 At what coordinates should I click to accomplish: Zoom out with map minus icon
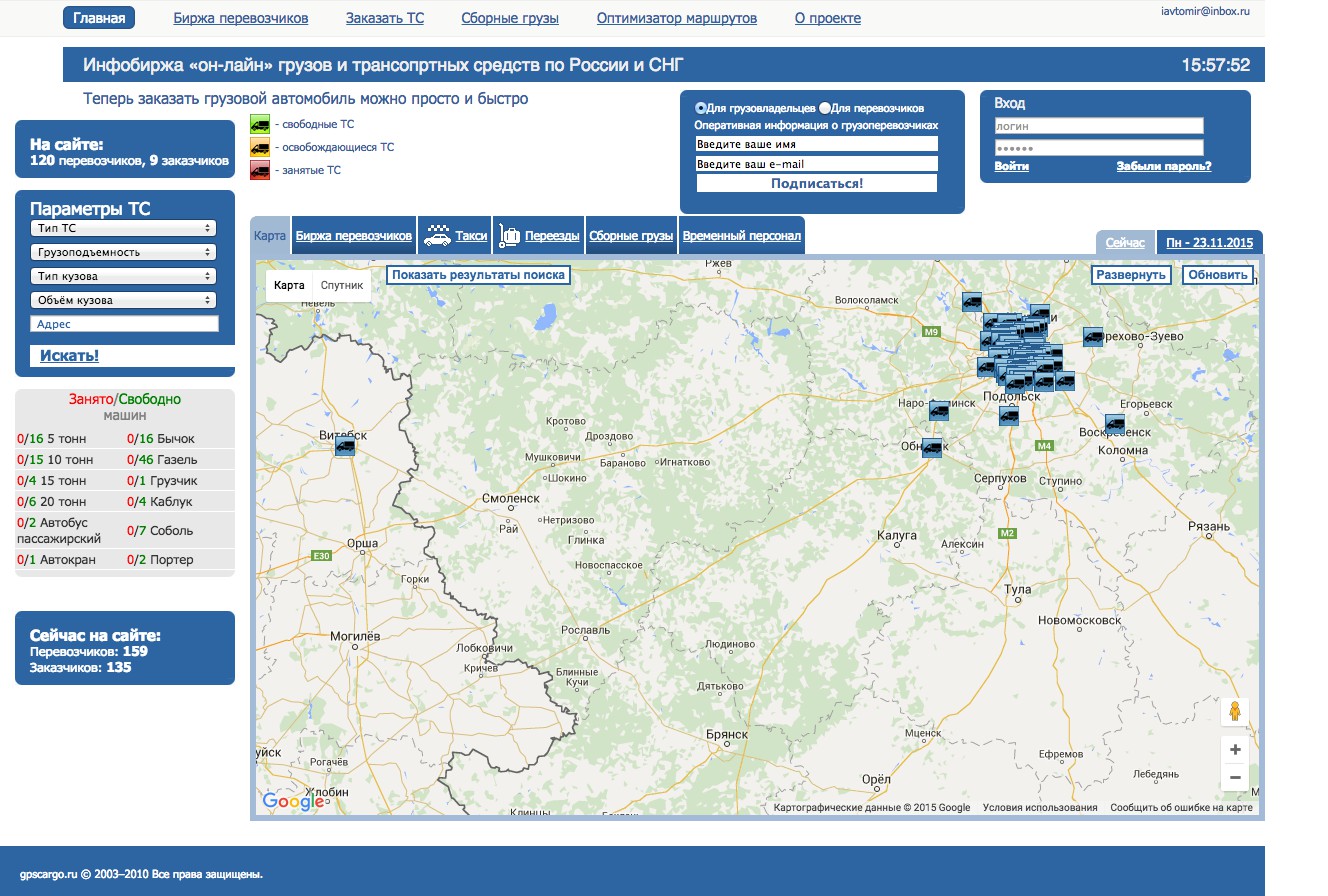(1235, 777)
